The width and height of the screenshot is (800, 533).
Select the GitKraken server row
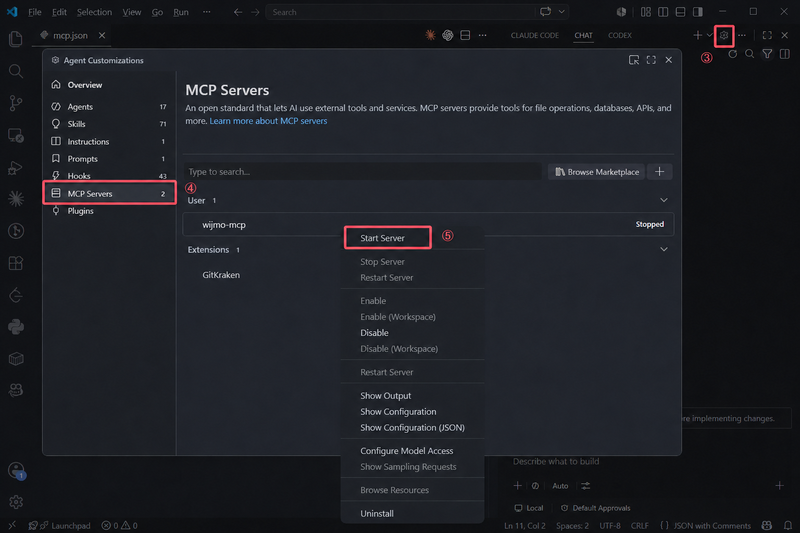click(429, 275)
